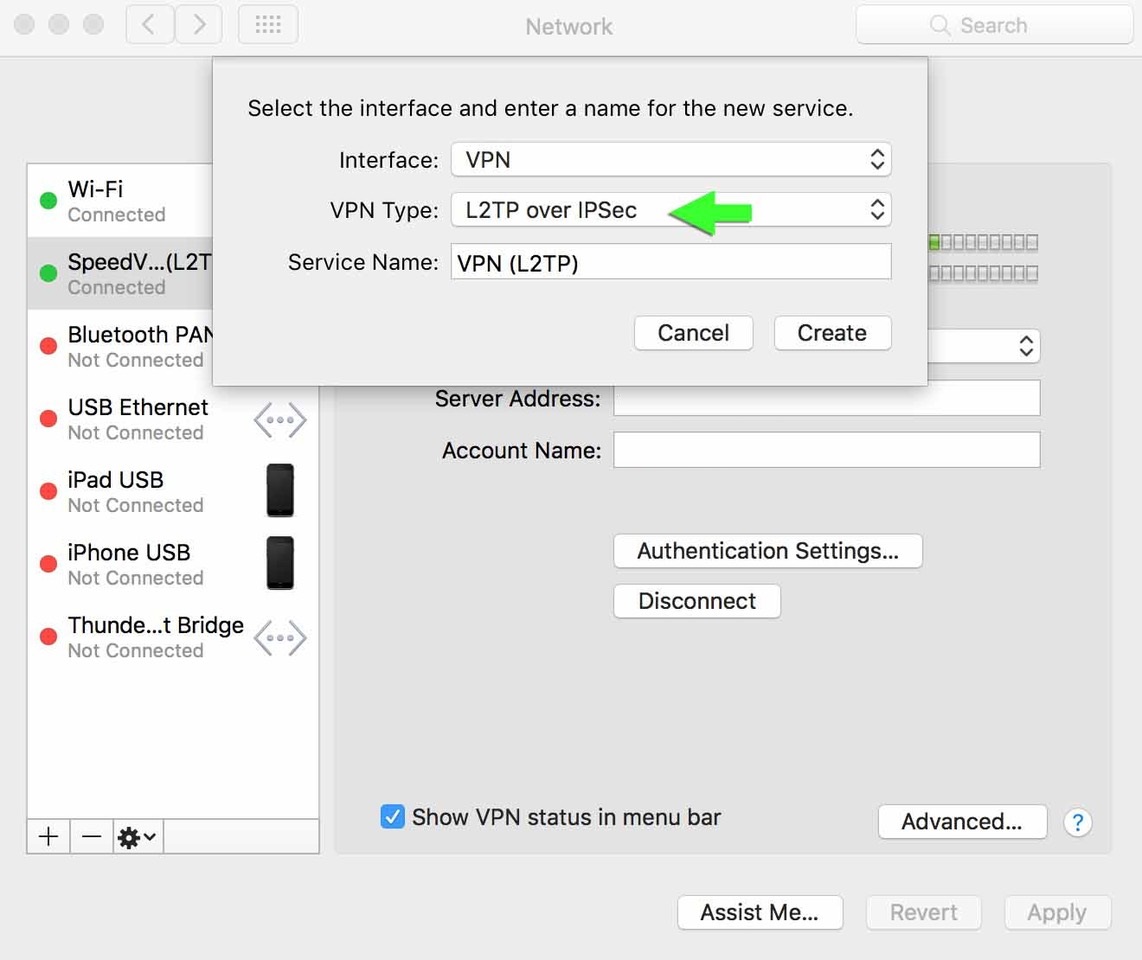Click the USB Ethernet connection icon

tap(280, 420)
